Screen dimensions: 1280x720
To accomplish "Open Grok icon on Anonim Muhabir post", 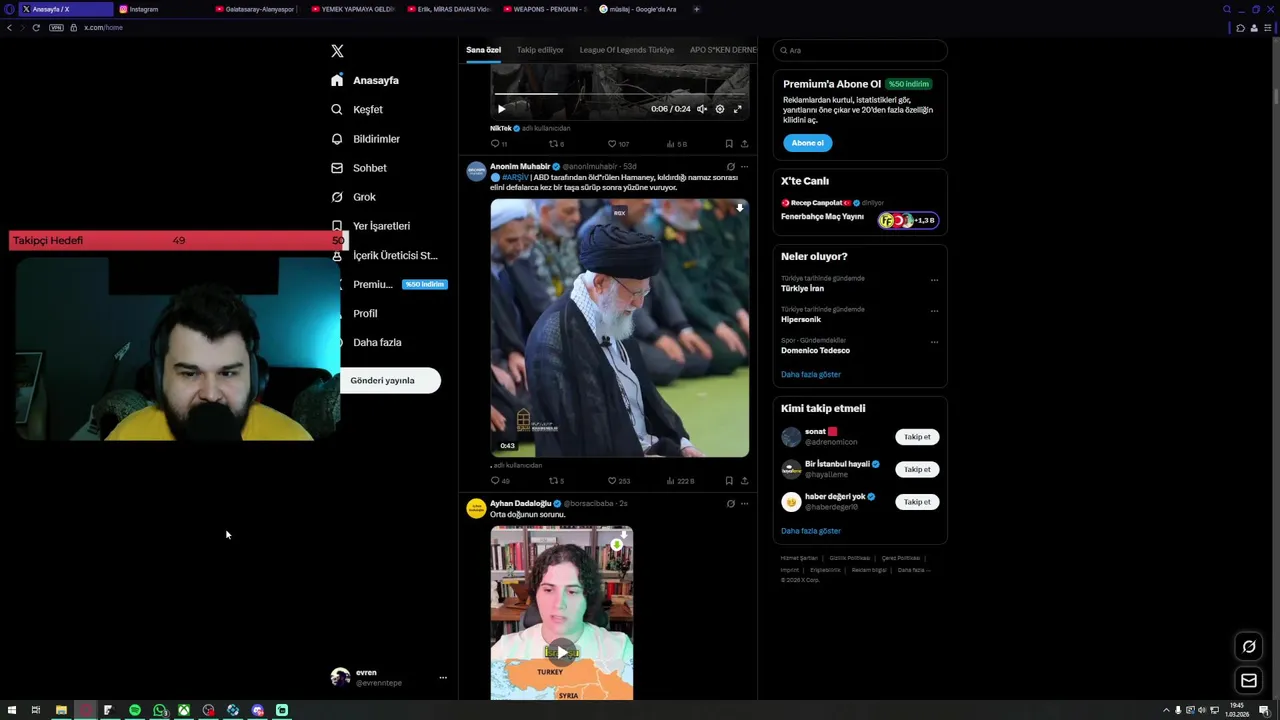I will click(730, 167).
